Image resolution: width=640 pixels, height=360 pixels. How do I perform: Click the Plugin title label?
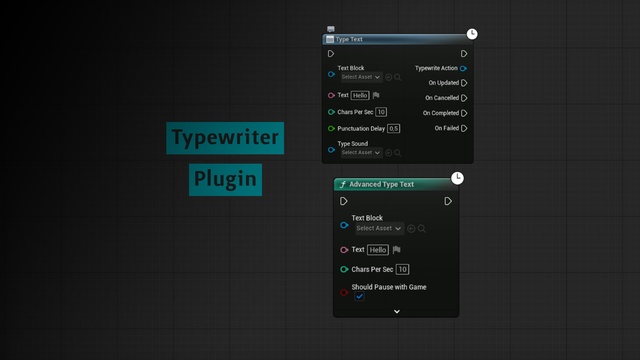225,180
